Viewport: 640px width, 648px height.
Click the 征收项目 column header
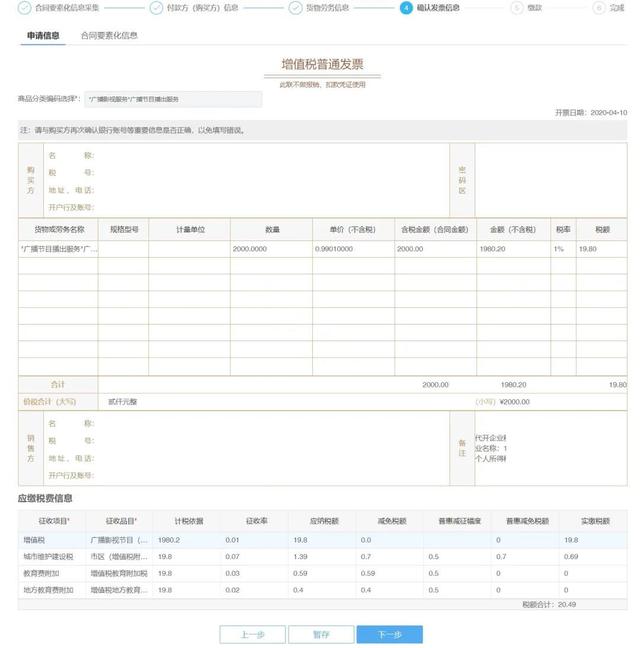click(54, 521)
